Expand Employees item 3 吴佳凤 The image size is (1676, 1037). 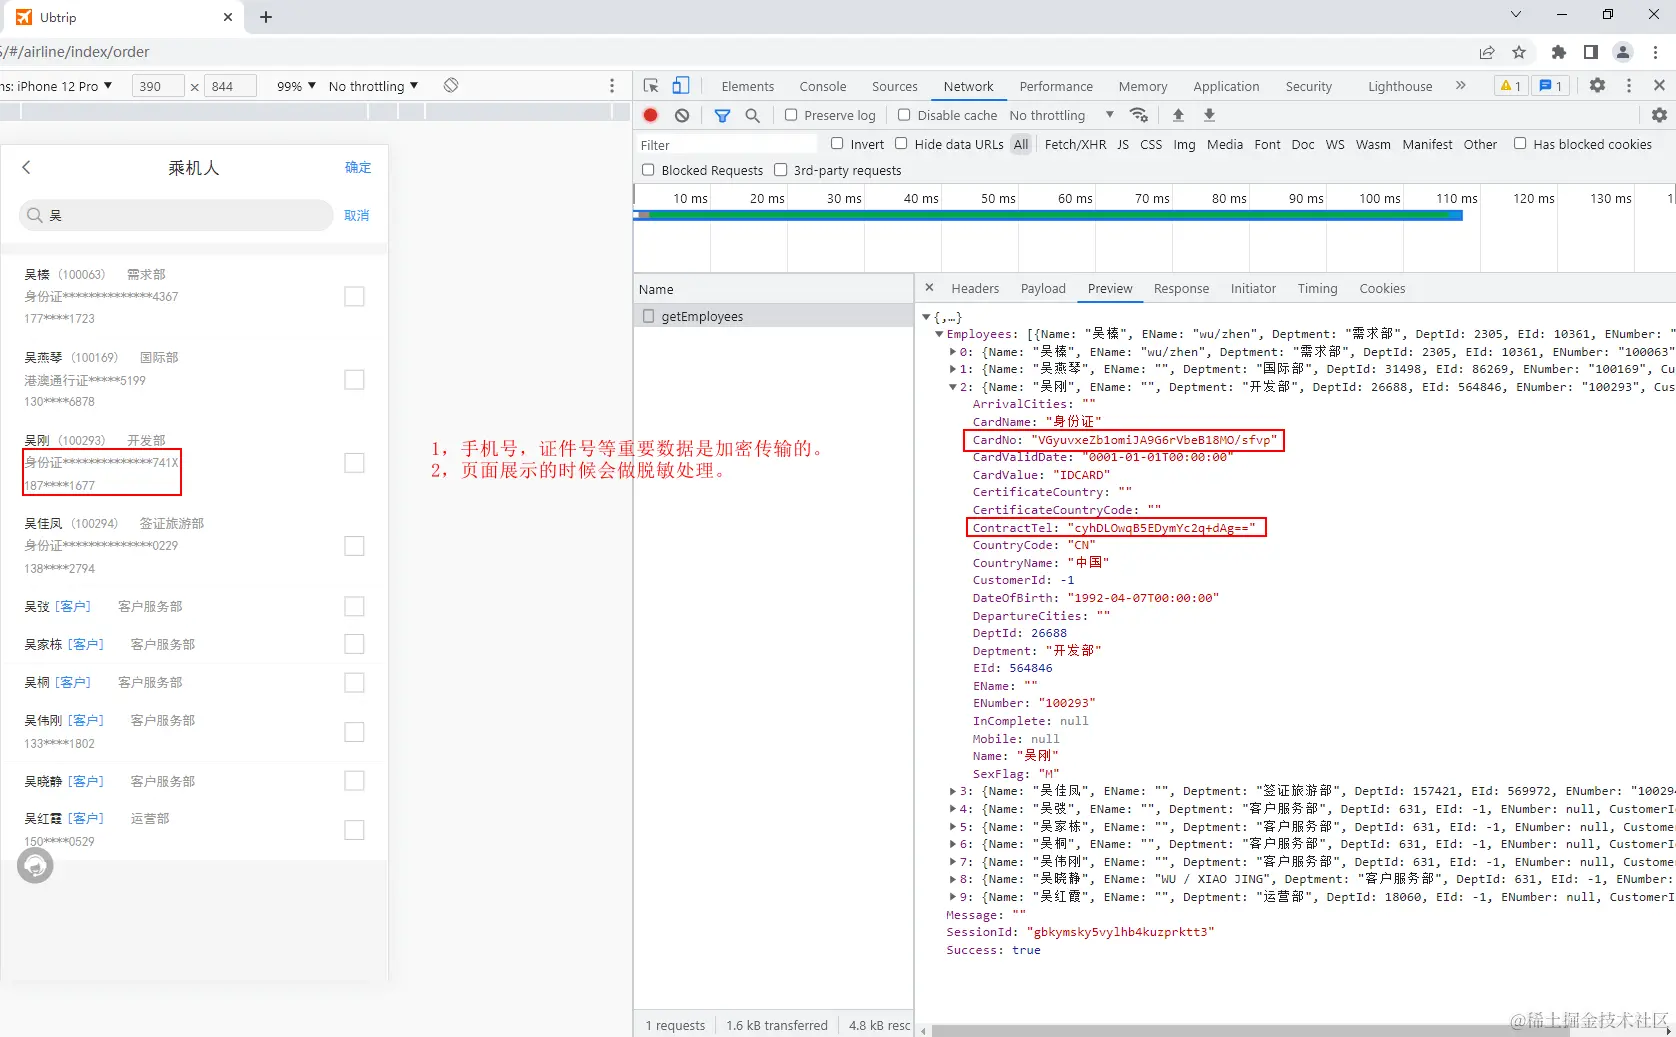pos(953,791)
